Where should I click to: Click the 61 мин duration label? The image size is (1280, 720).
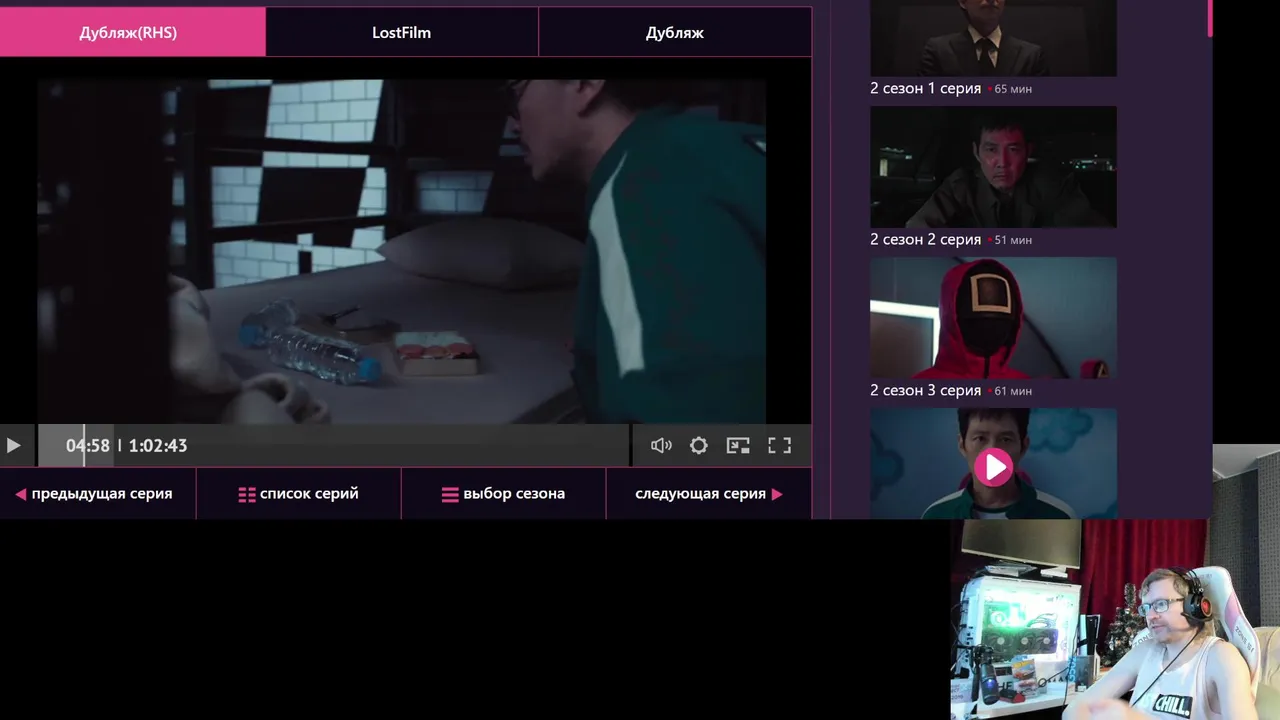point(1013,391)
